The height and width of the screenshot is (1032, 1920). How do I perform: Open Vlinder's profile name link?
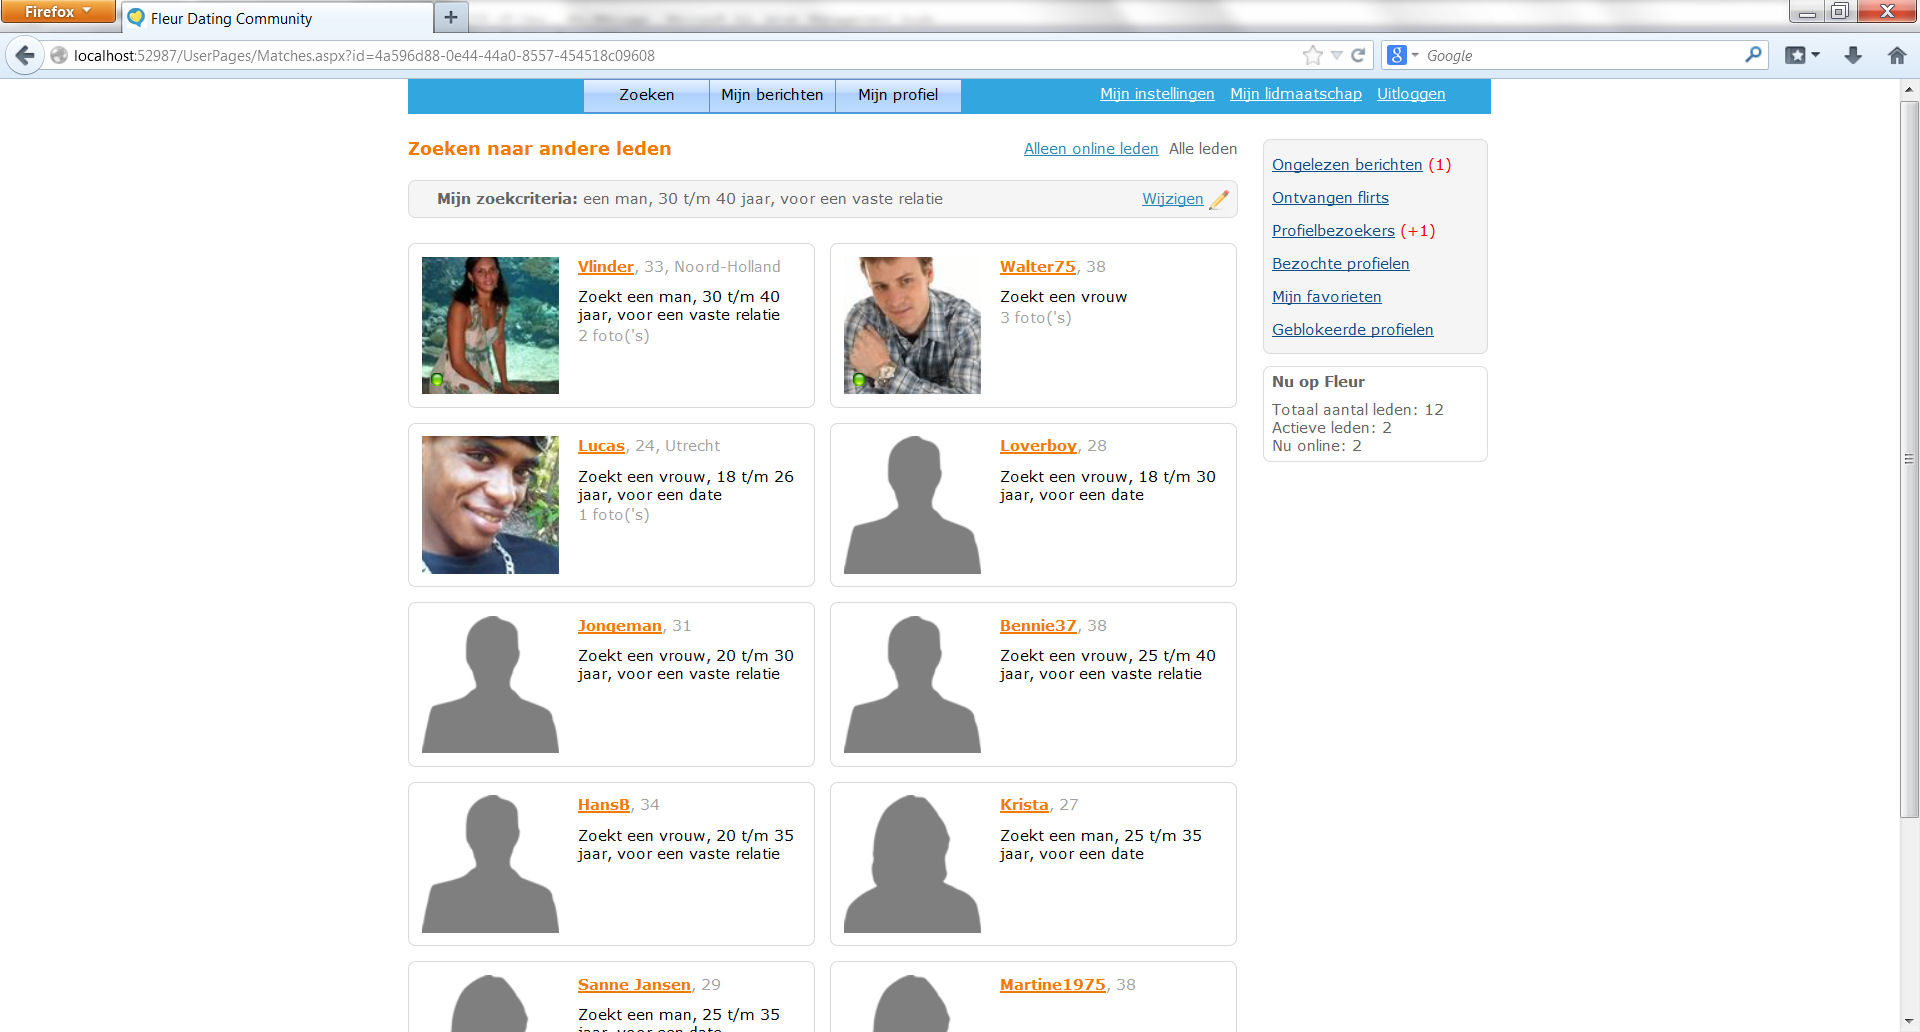point(606,267)
